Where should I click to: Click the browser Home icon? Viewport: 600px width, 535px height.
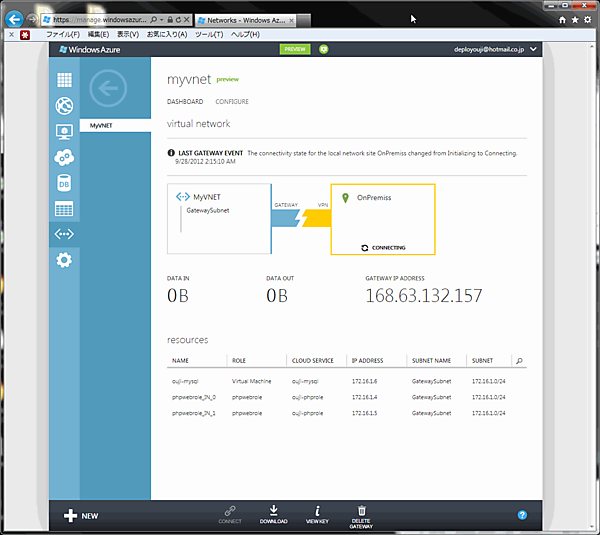pos(562,20)
